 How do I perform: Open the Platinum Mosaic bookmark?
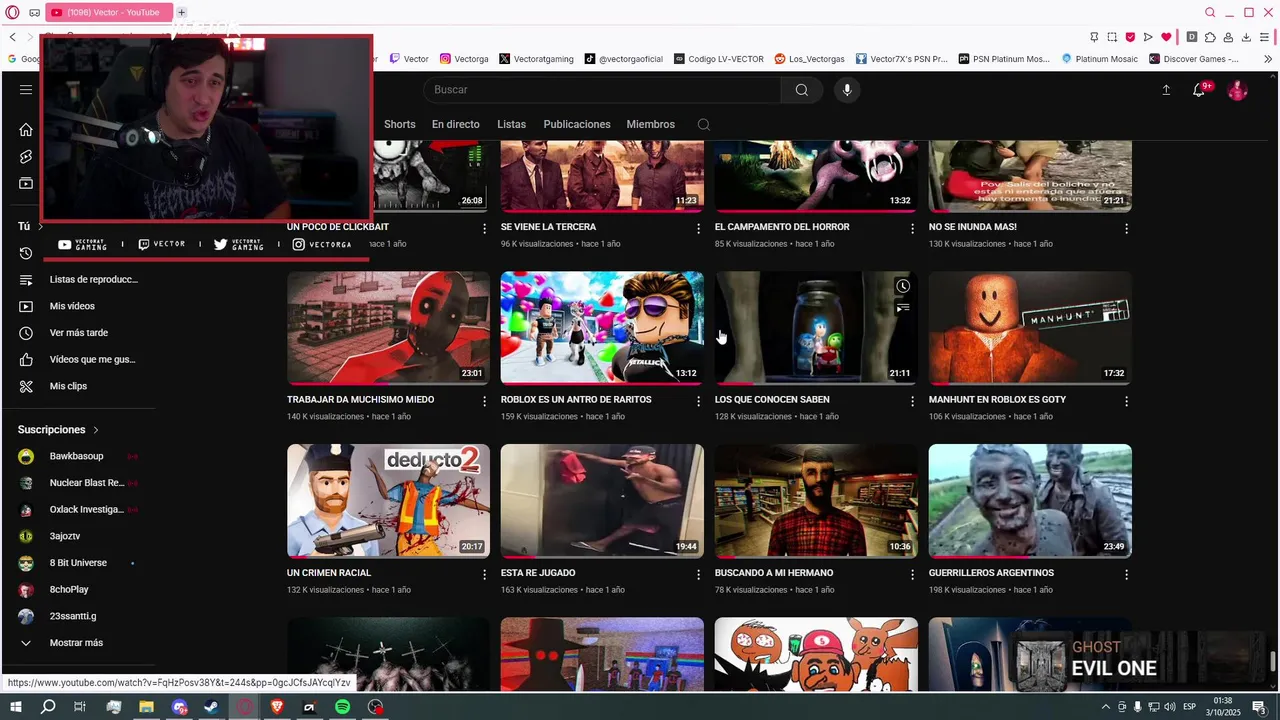point(1100,59)
